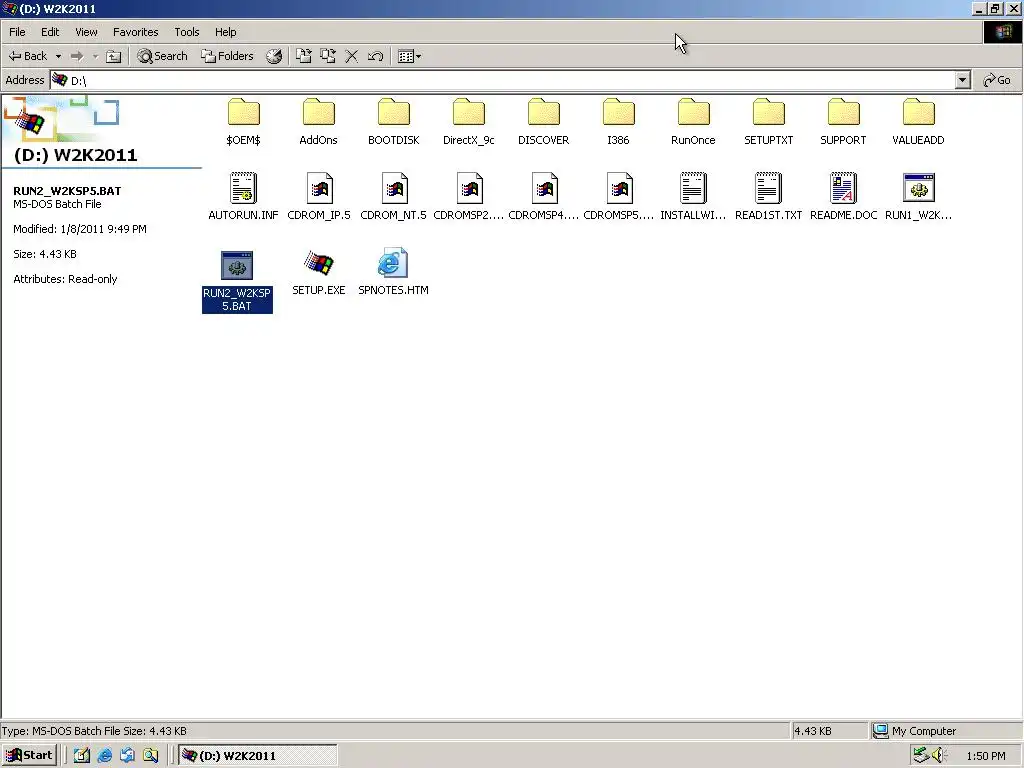Open the Edit menu
This screenshot has width=1024, height=768.
pos(50,32)
